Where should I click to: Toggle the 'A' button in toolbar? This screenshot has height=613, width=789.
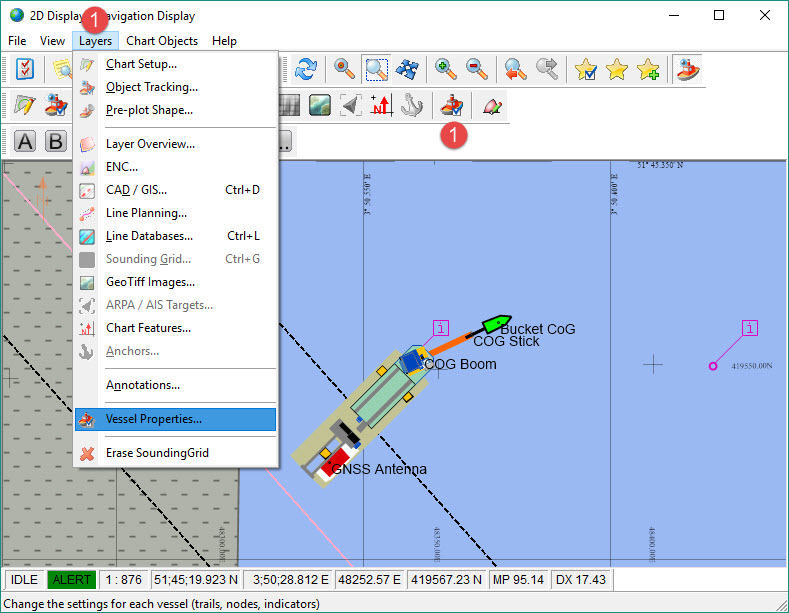click(x=25, y=141)
